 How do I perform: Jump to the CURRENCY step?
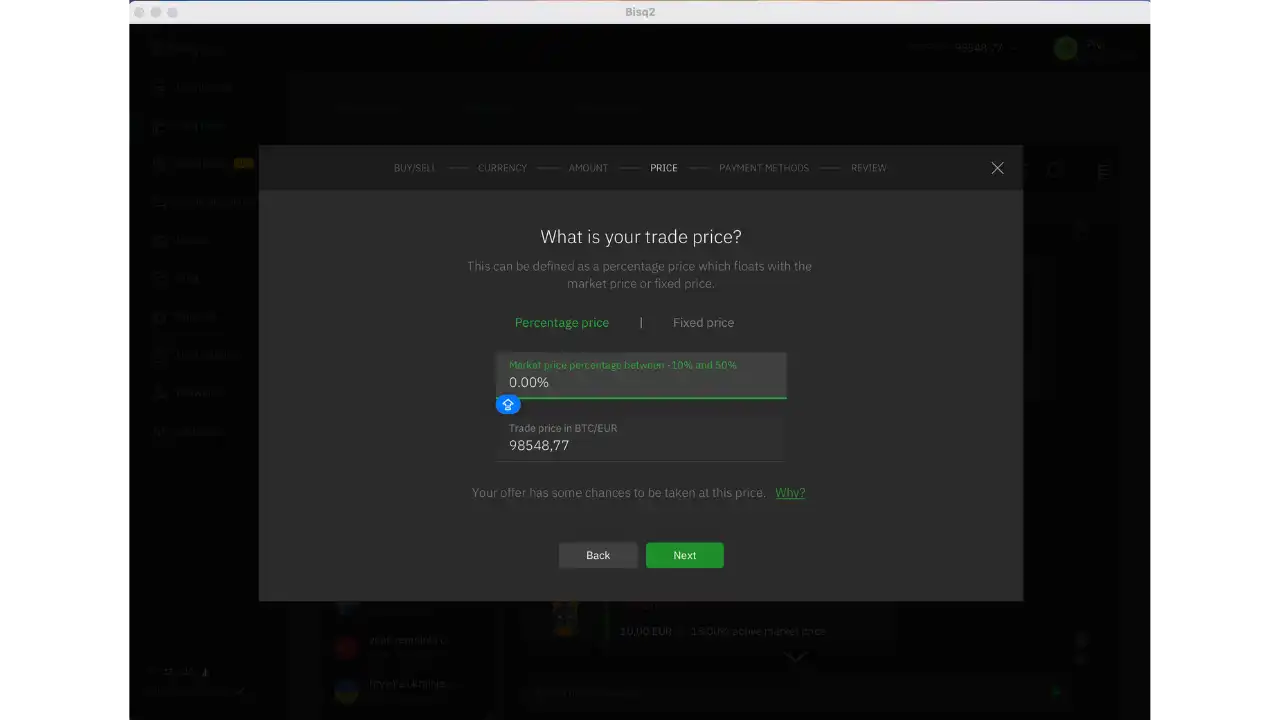click(x=502, y=168)
